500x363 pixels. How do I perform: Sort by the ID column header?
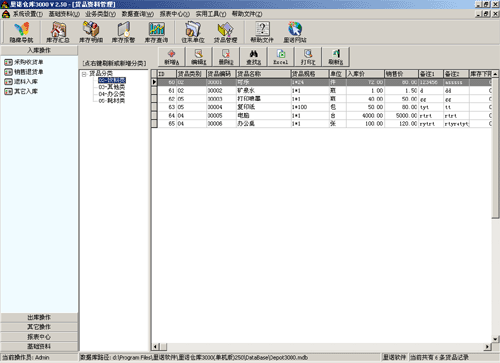[x=167, y=74]
